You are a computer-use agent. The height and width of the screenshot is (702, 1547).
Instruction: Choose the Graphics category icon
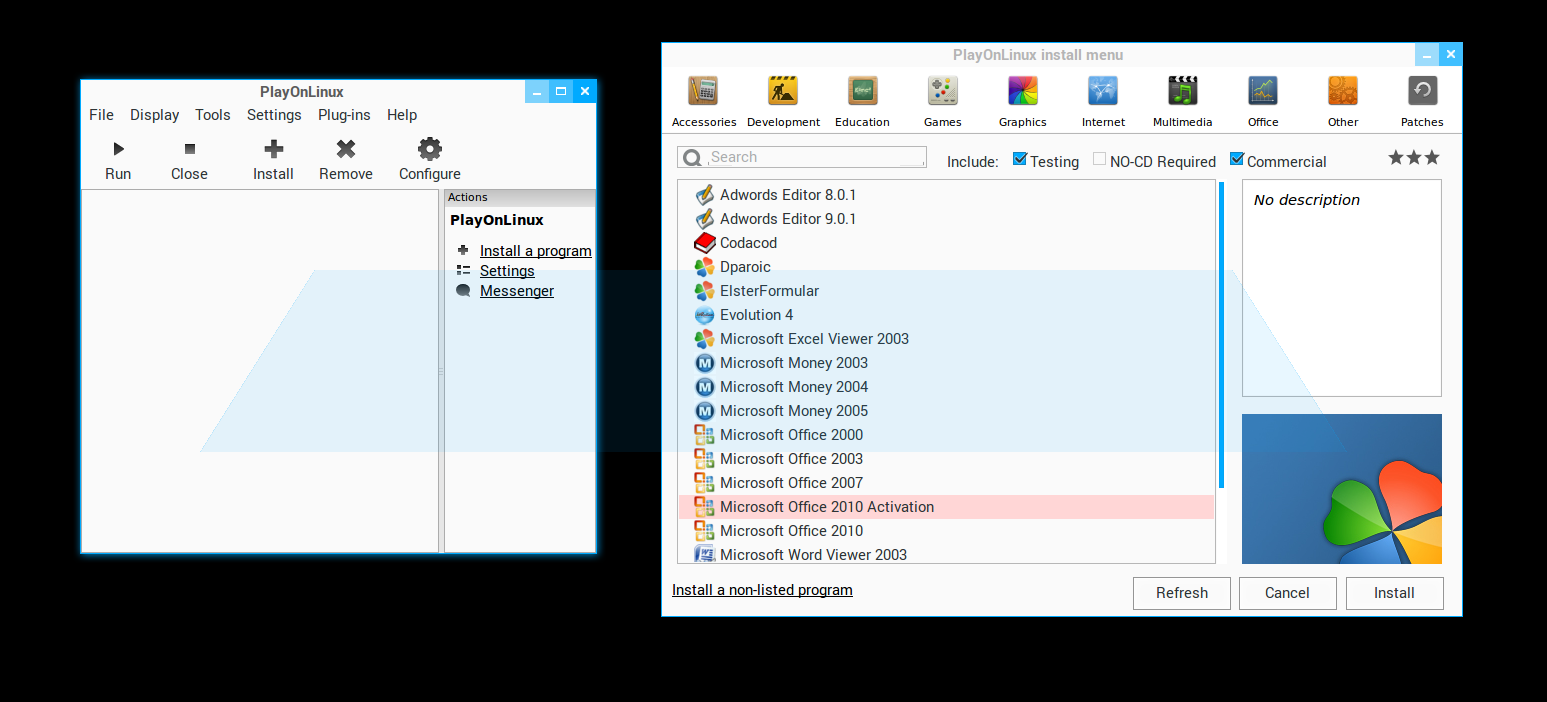pyautogui.click(x=1022, y=92)
